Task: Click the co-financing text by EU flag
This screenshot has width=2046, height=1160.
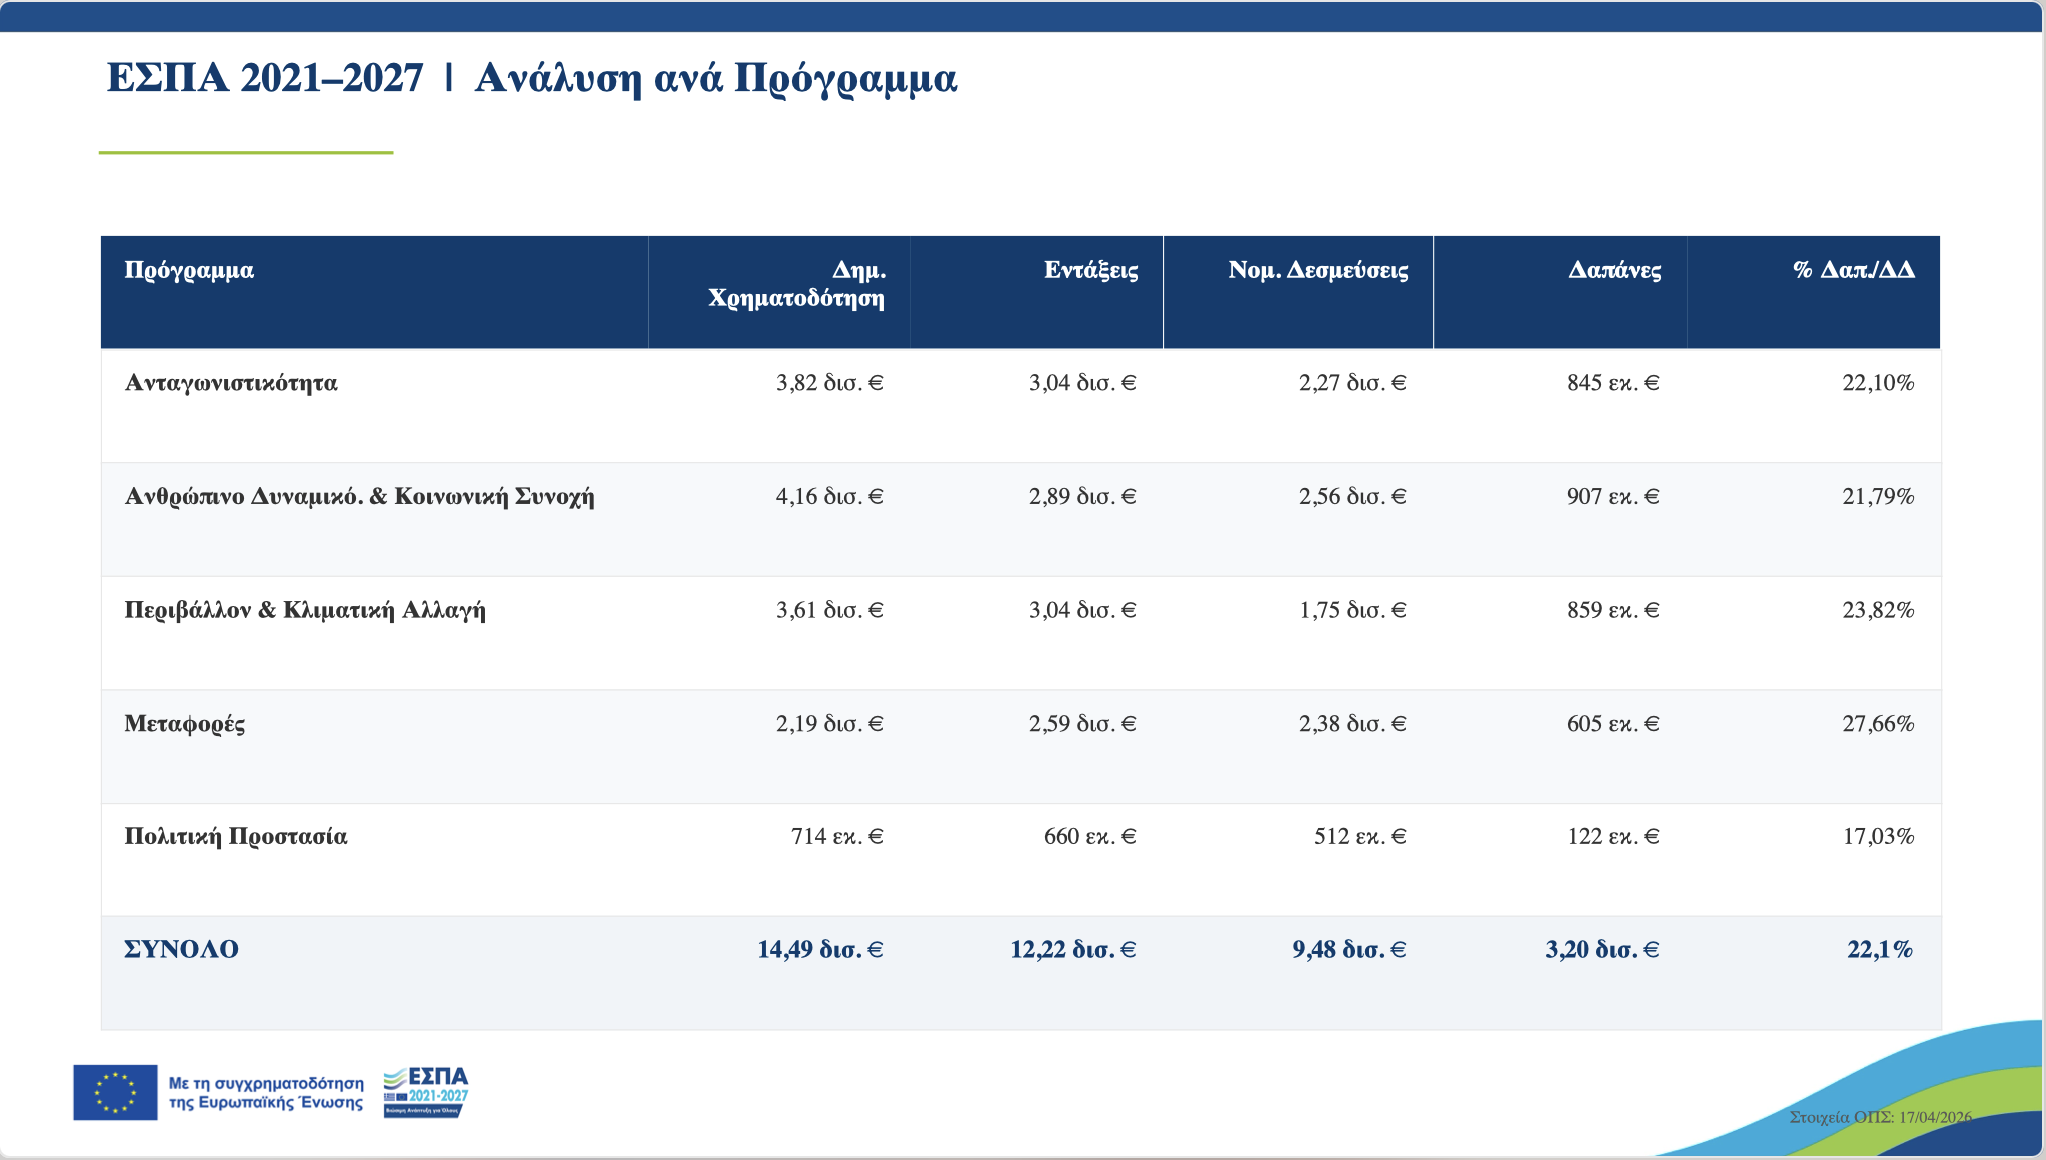Action: [x=266, y=1092]
